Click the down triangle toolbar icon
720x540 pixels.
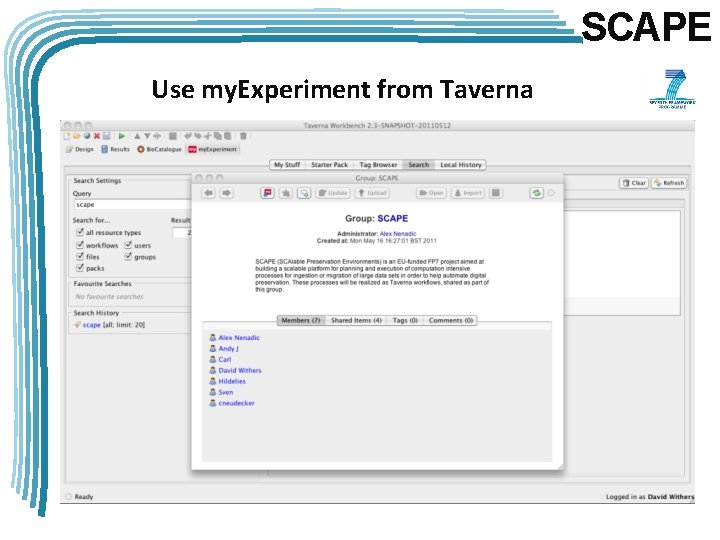(x=147, y=136)
